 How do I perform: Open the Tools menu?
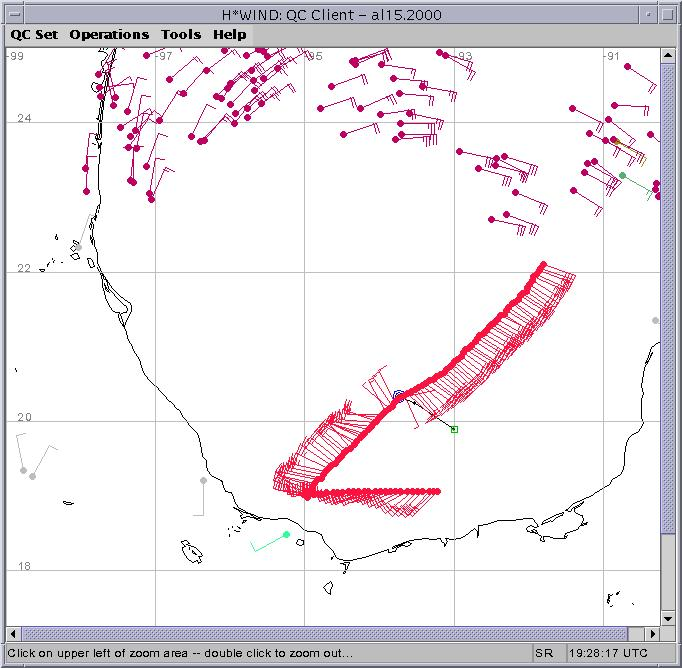coord(181,34)
